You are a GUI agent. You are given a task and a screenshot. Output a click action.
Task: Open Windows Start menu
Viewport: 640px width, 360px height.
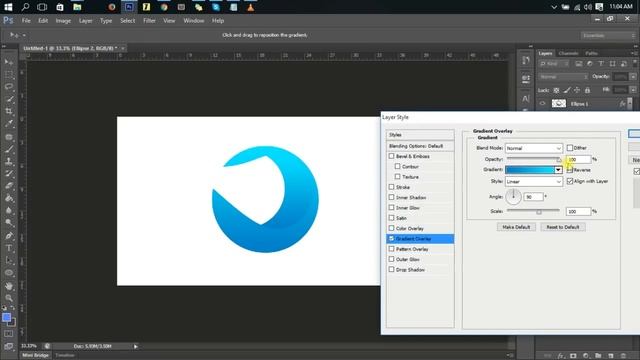[8, 7]
